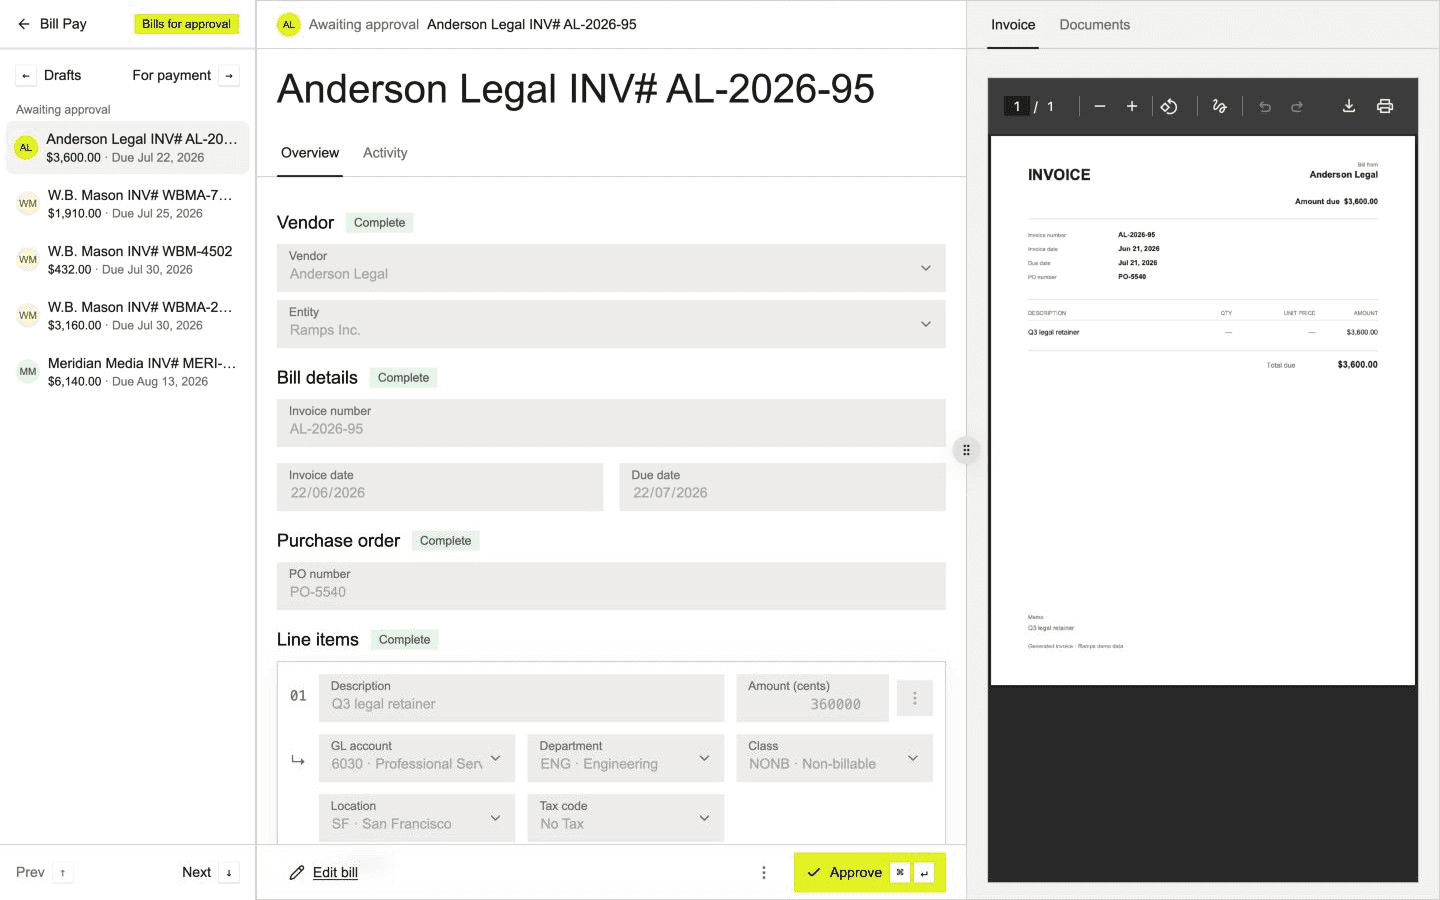Open the $3,160.00 W.B. Mason bill

[x=128, y=316]
